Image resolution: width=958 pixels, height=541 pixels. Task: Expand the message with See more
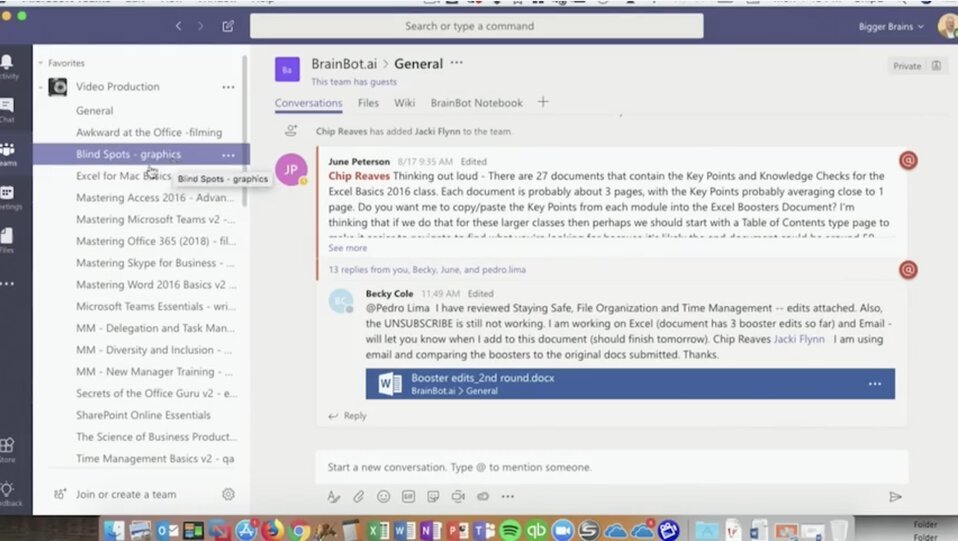point(348,248)
